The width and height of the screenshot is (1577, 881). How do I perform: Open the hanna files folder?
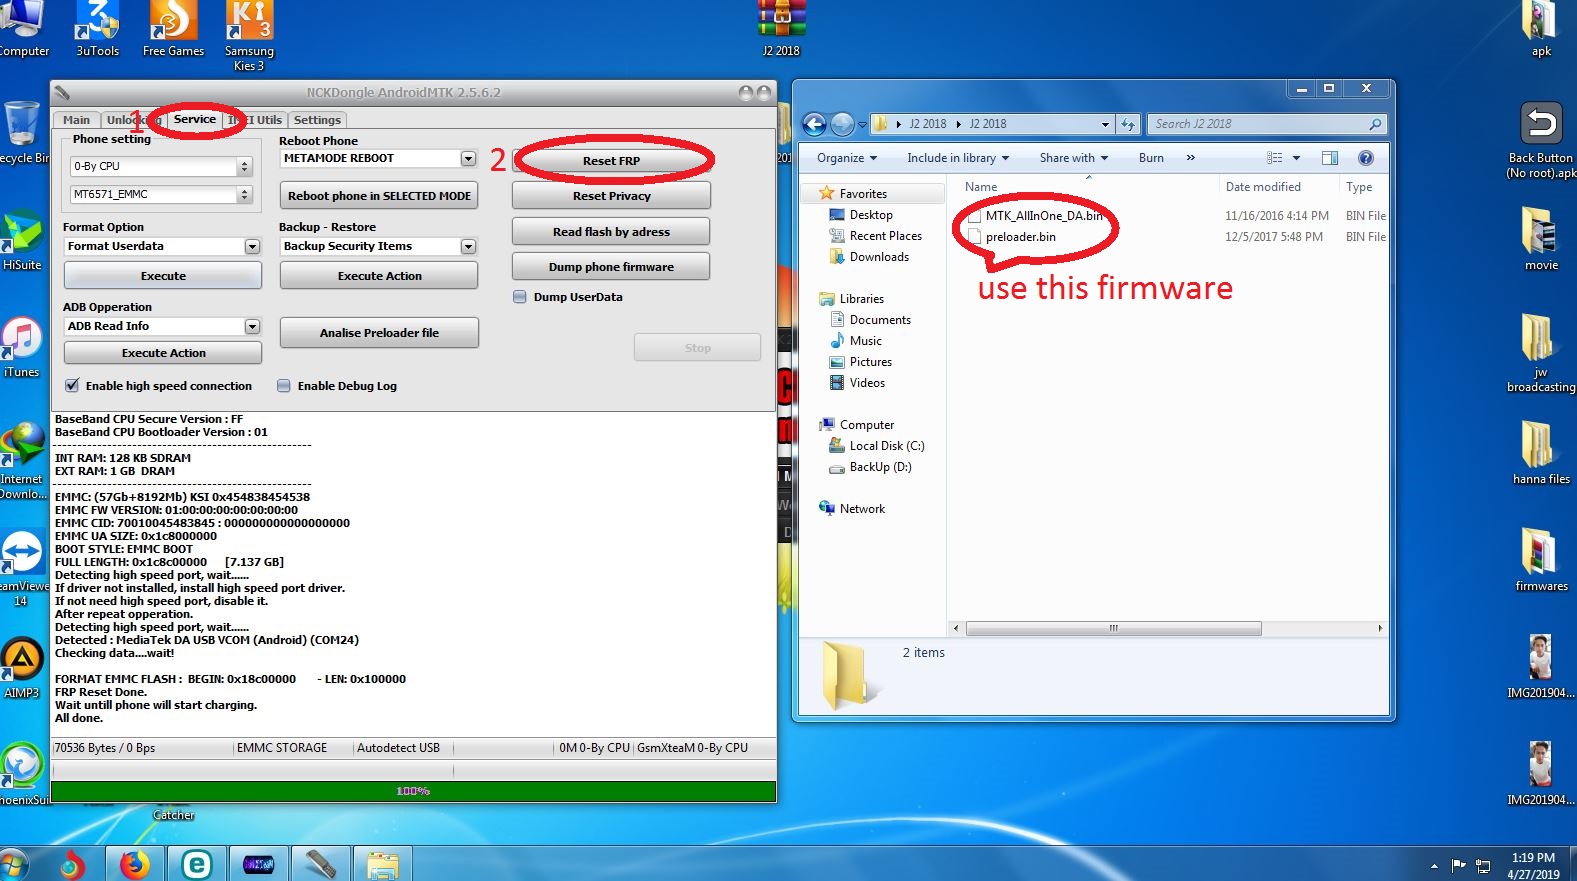click(x=1541, y=452)
